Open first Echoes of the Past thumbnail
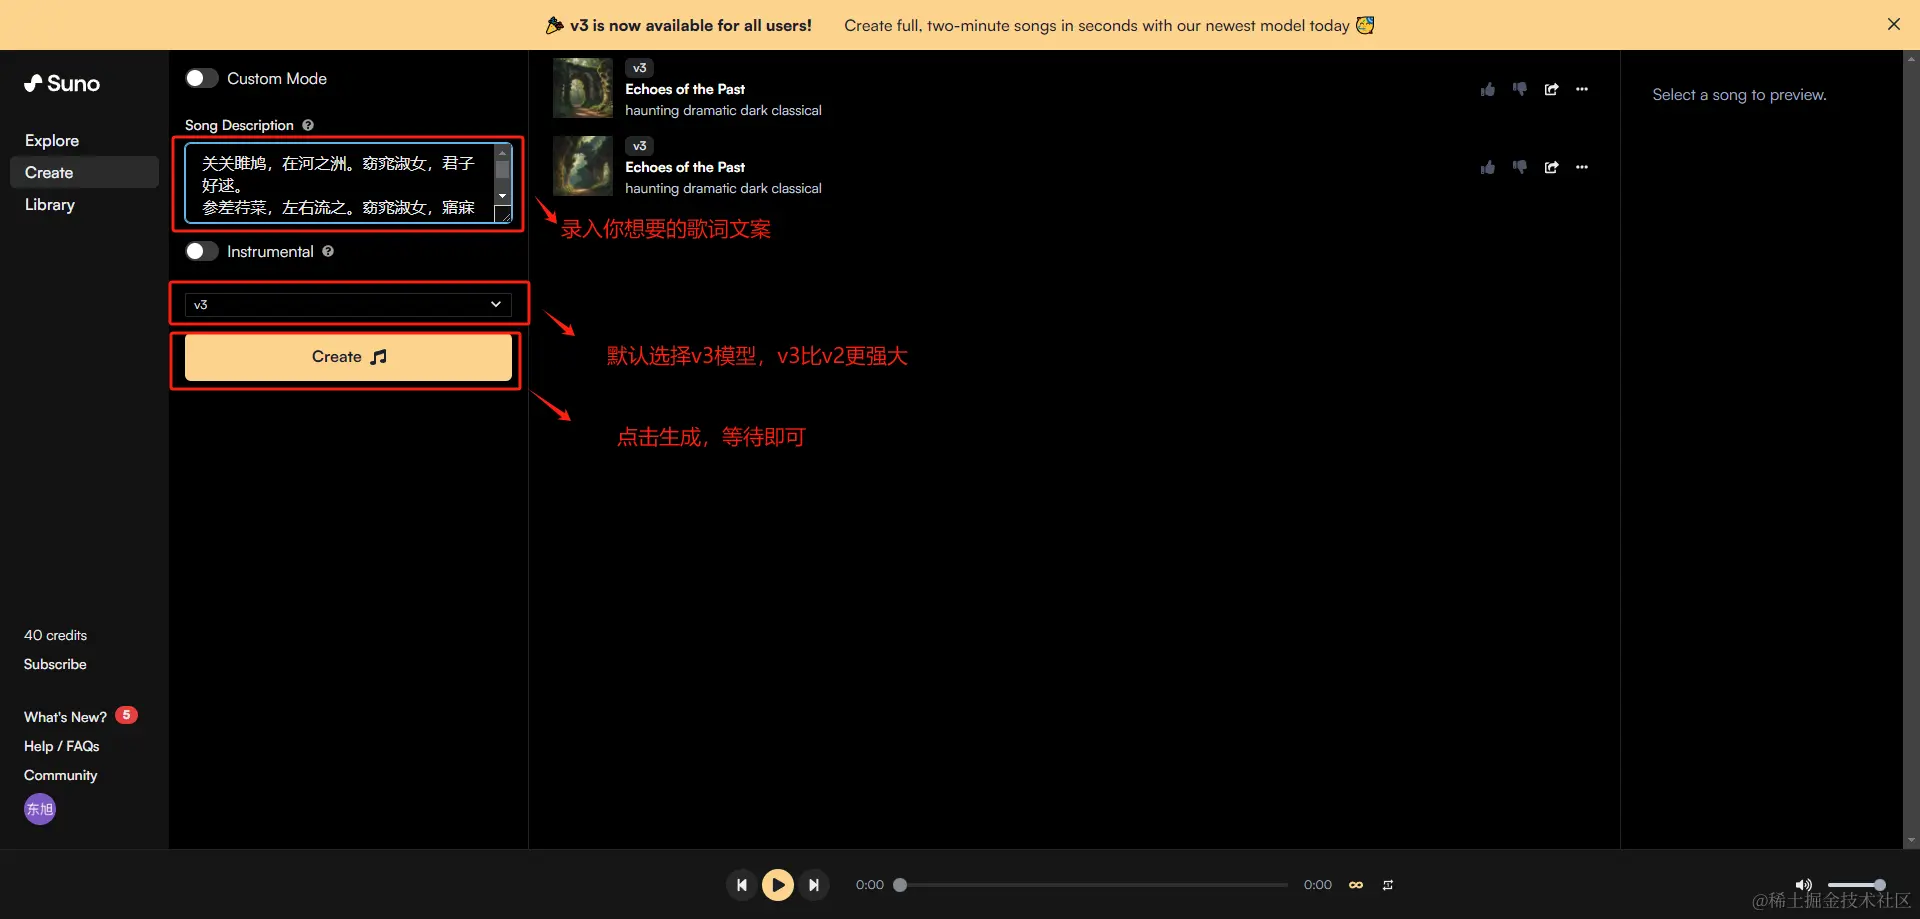The height and width of the screenshot is (919, 1920). coord(583,88)
